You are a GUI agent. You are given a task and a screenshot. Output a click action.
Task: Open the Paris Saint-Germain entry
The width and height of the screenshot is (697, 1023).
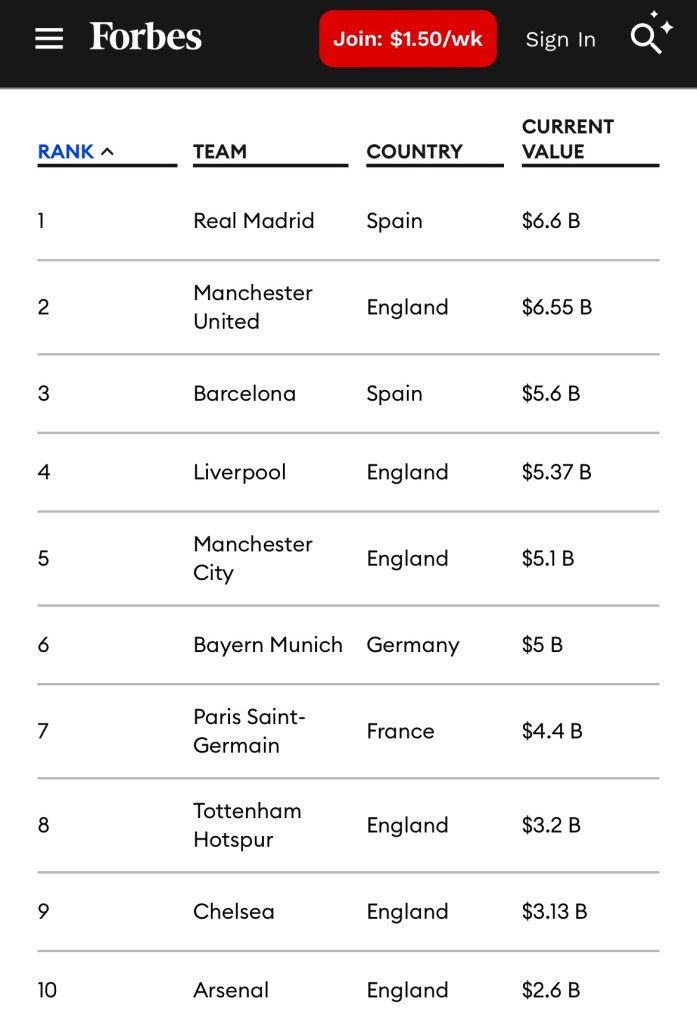point(249,731)
